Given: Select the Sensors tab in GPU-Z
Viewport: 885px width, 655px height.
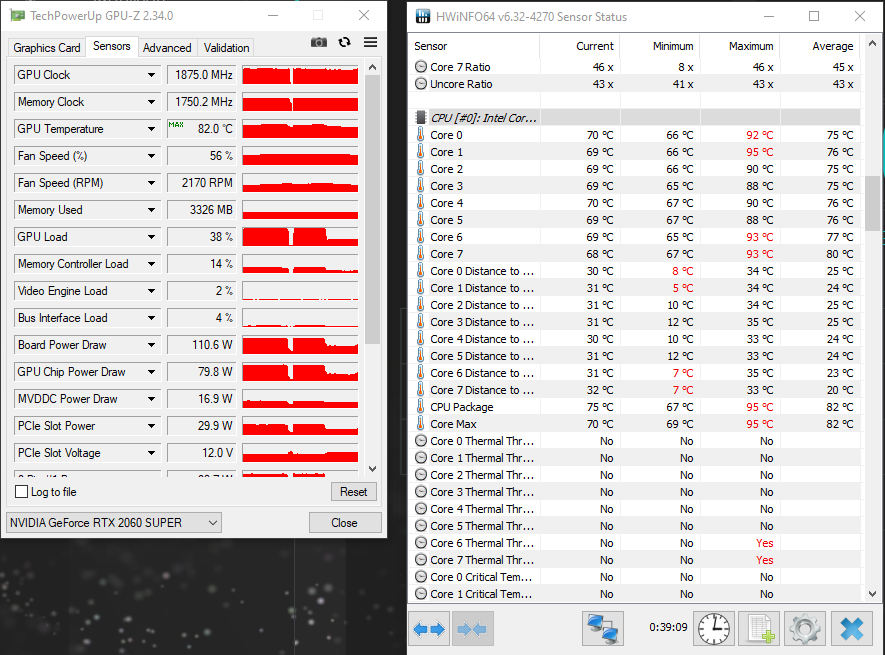Looking at the screenshot, I should (x=112, y=46).
